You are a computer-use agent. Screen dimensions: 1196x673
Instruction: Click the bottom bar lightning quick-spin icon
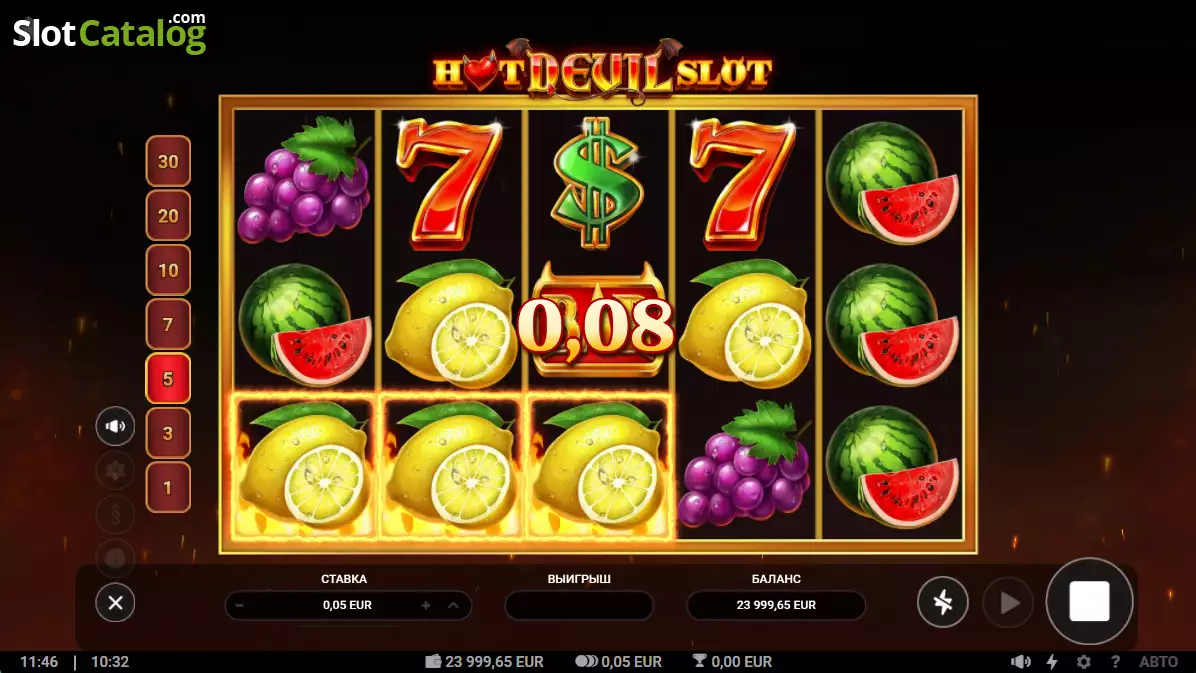pyautogui.click(x=1052, y=662)
